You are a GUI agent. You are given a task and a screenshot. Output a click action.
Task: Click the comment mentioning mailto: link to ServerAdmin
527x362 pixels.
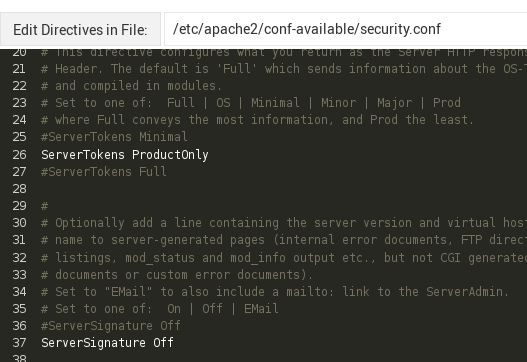click(275, 291)
